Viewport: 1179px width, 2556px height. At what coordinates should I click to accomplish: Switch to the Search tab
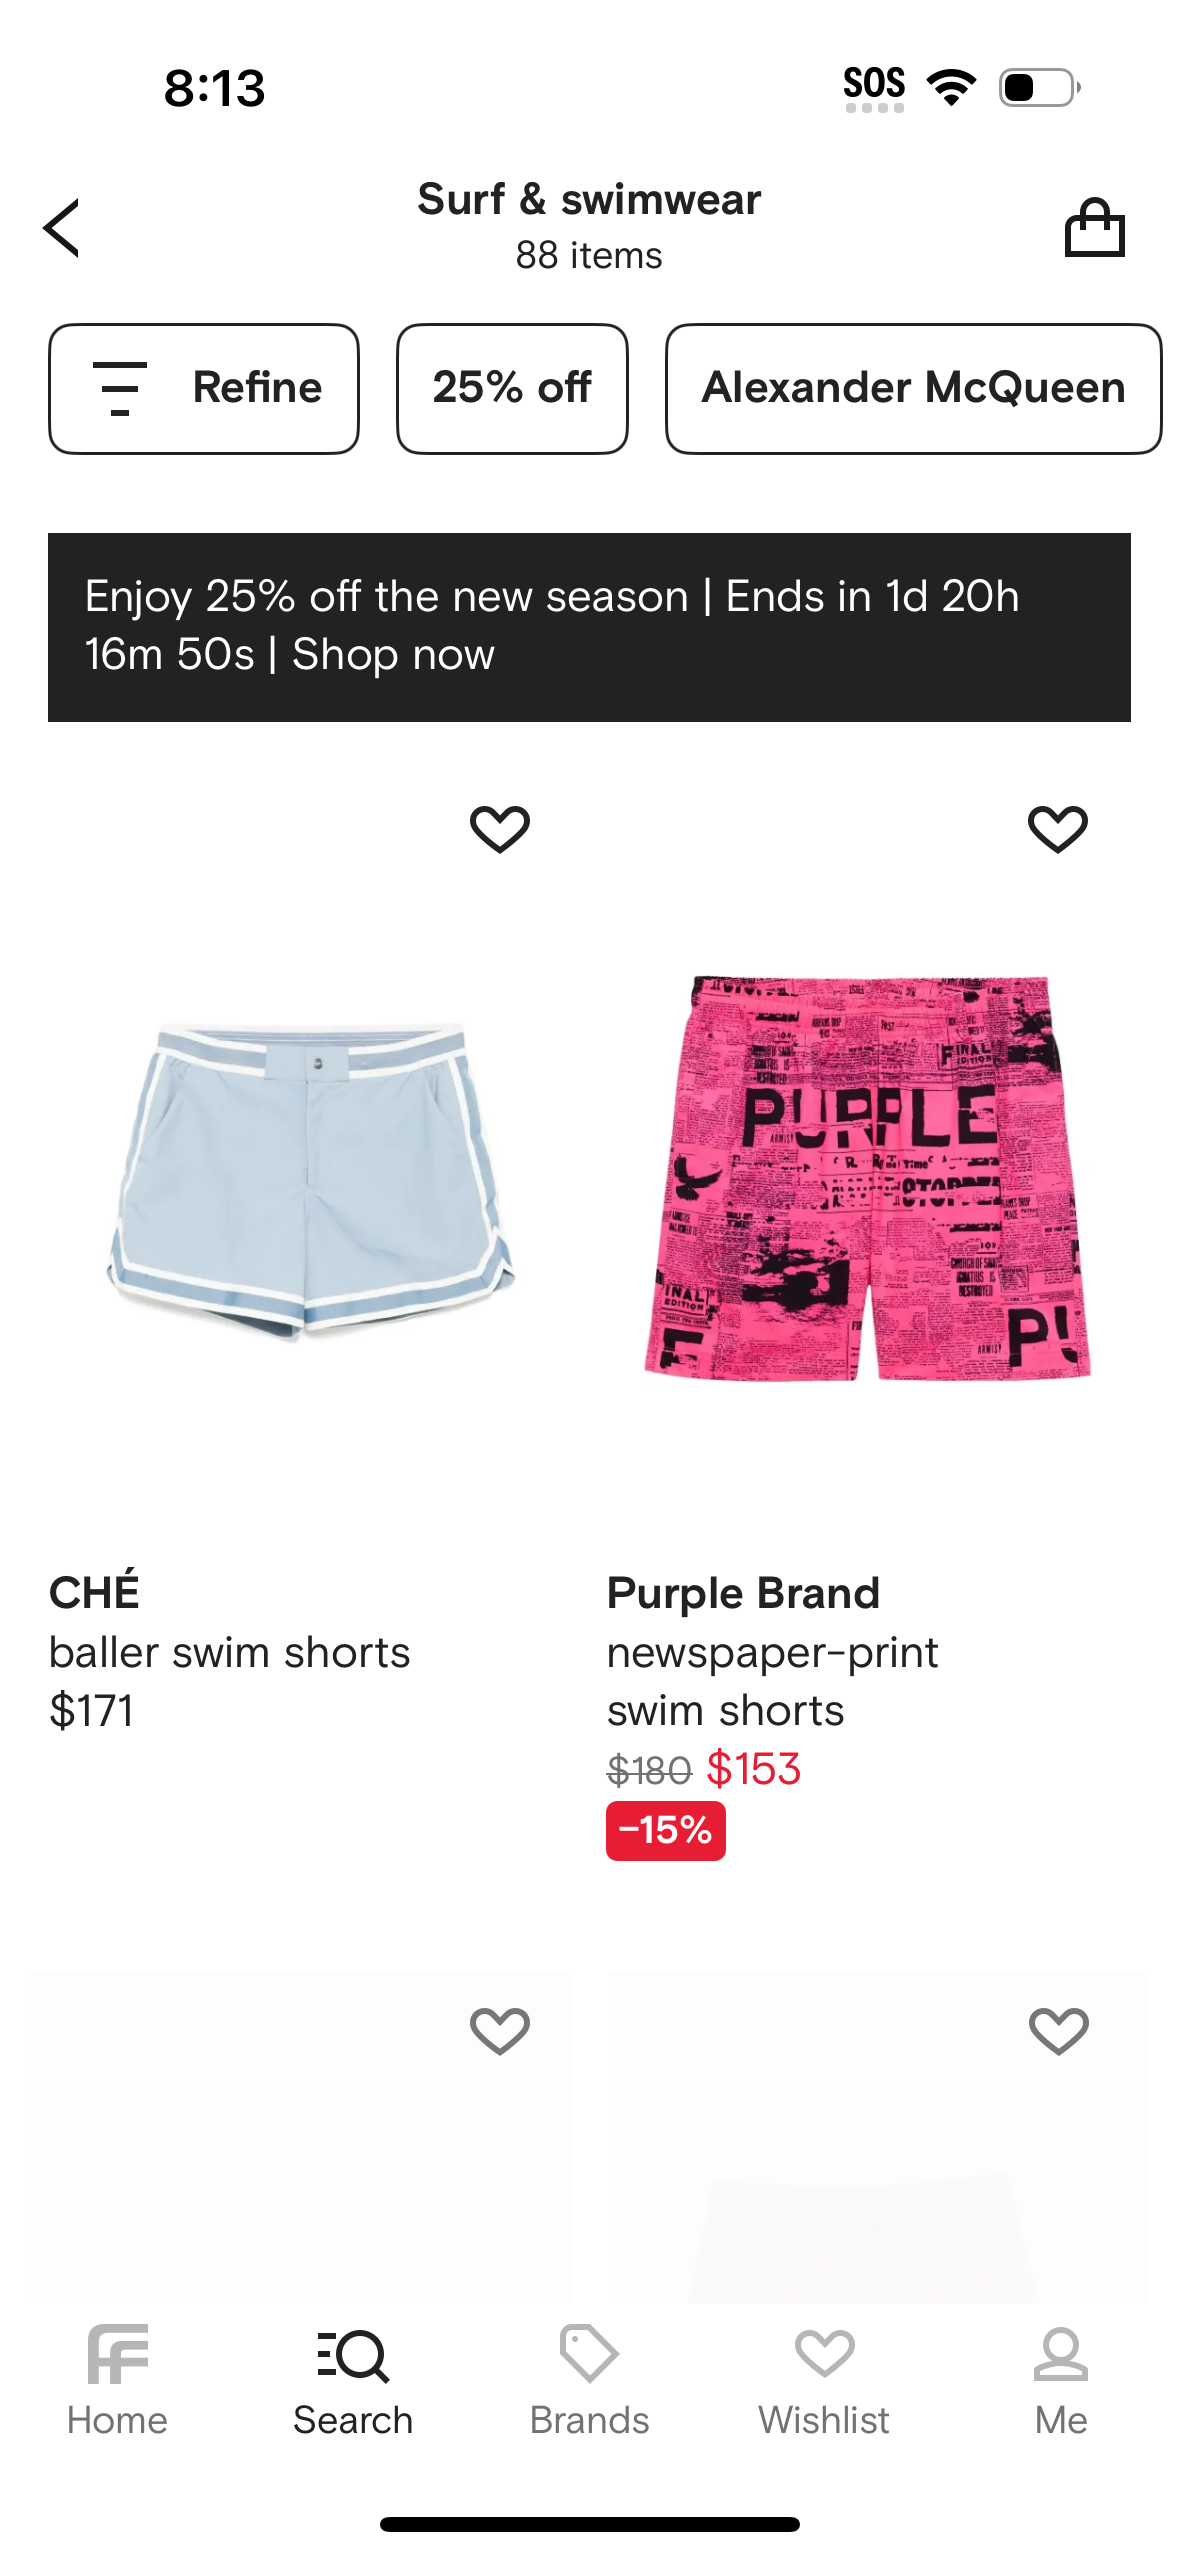pos(353,2380)
